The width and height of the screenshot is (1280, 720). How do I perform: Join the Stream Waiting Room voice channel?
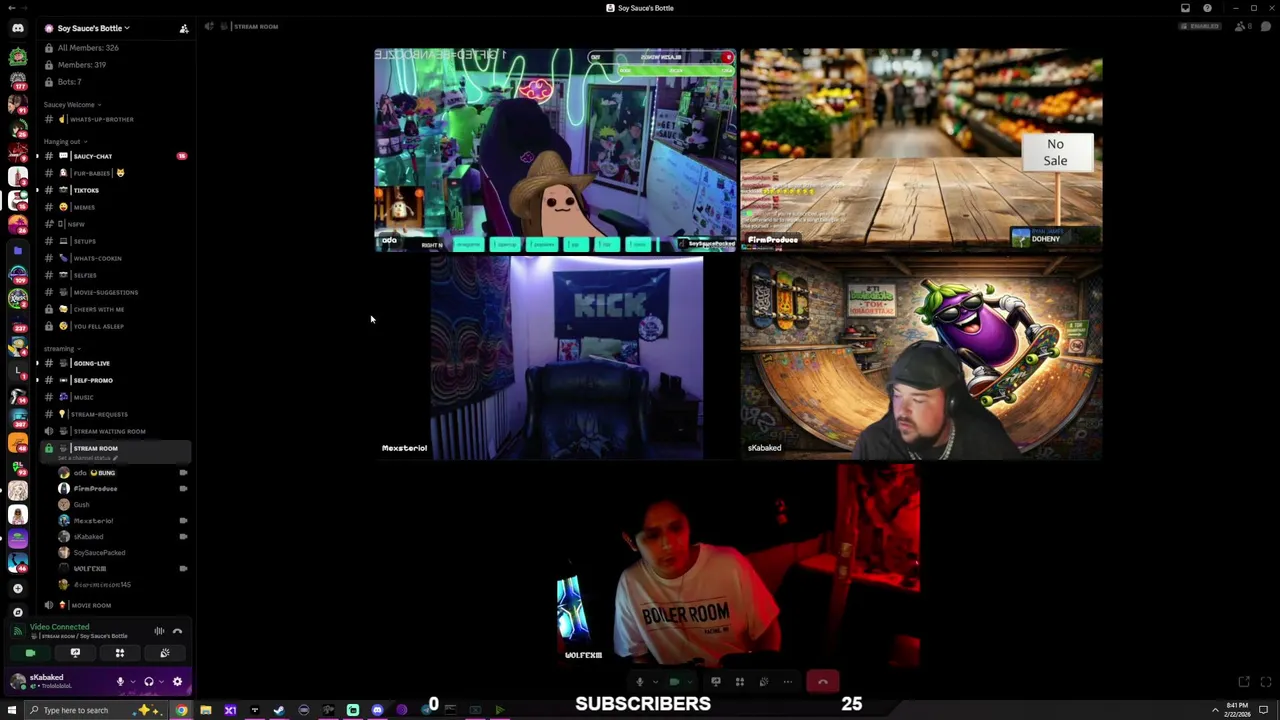(115, 431)
